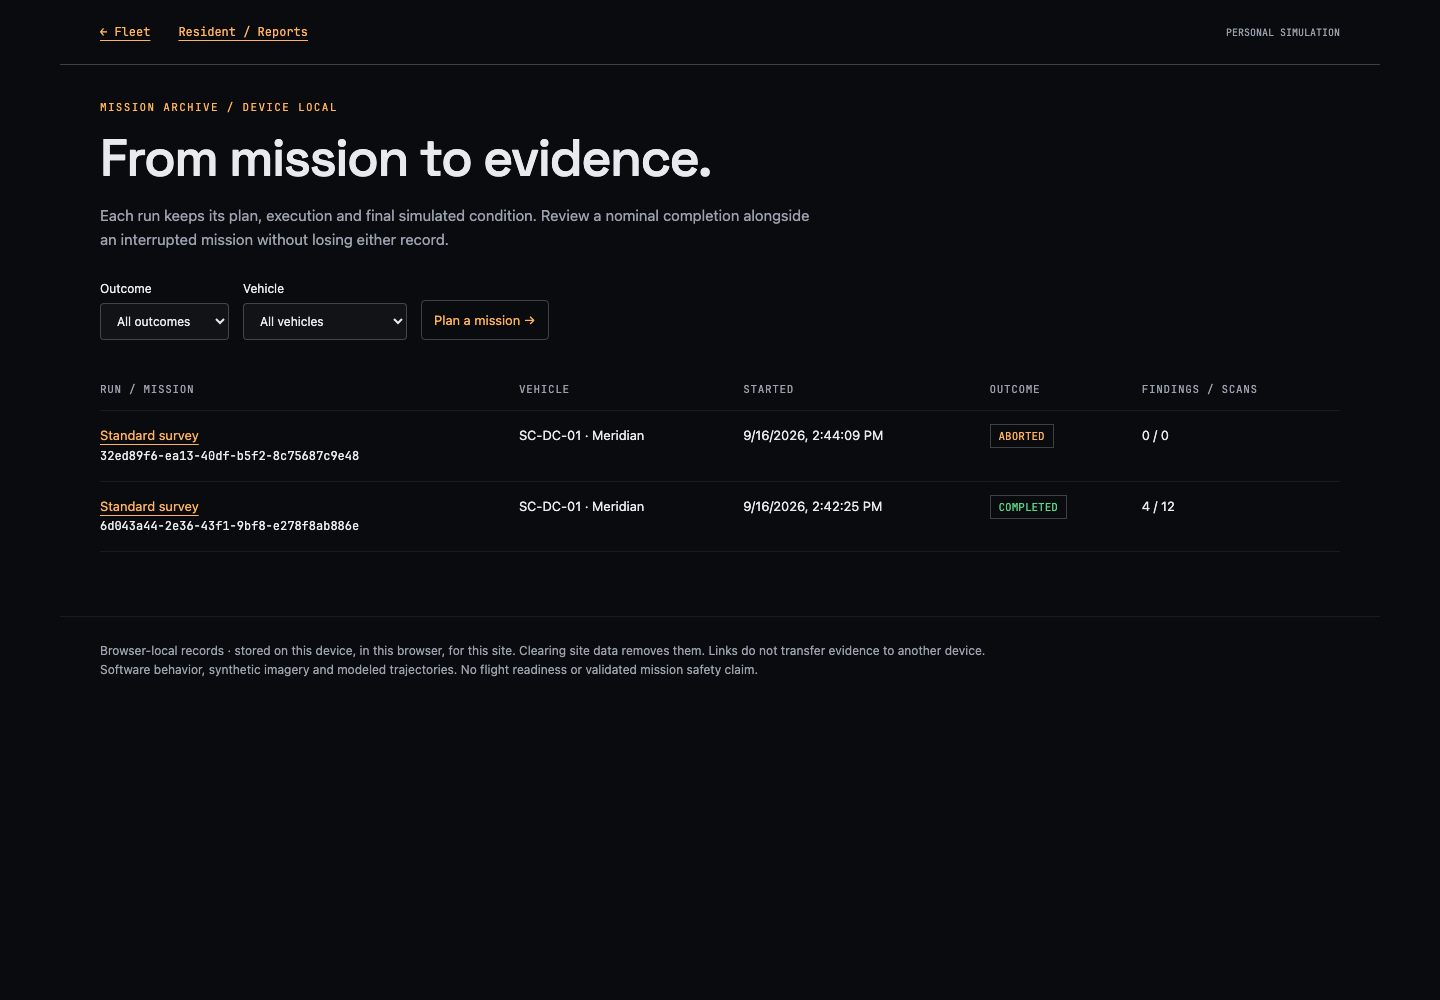The image size is (1440, 1000).
Task: Click MISSION ARCHIVE / DEVICE LOCAL breadcrumb text
Action: (218, 107)
